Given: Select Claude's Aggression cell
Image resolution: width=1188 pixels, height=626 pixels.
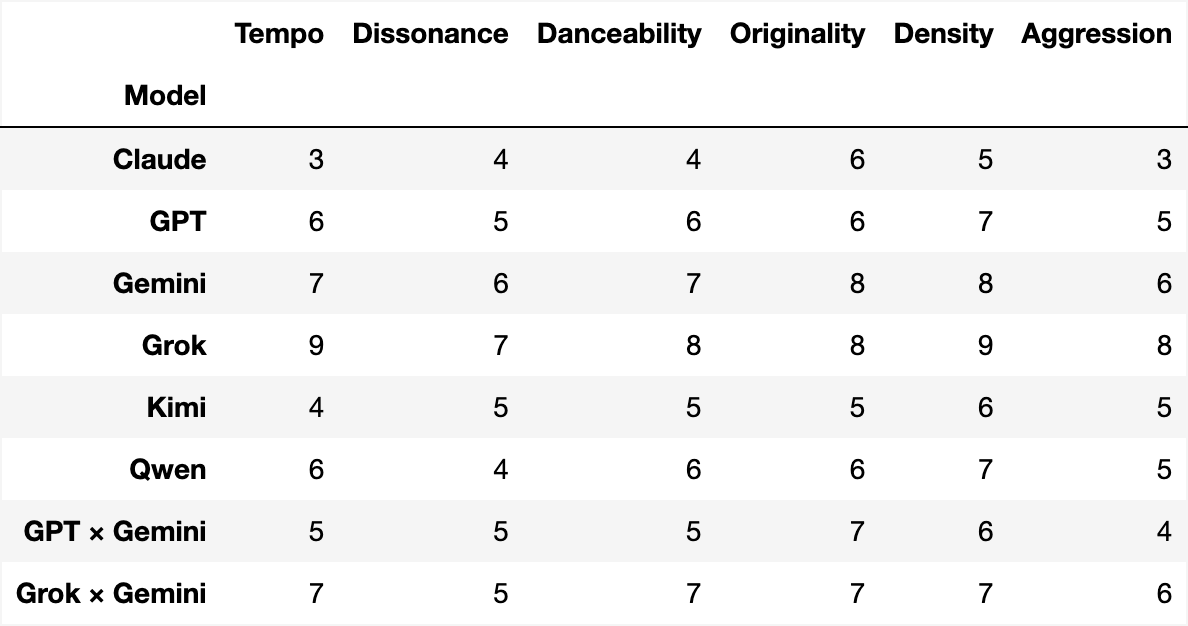Looking at the screenshot, I should [1164, 159].
